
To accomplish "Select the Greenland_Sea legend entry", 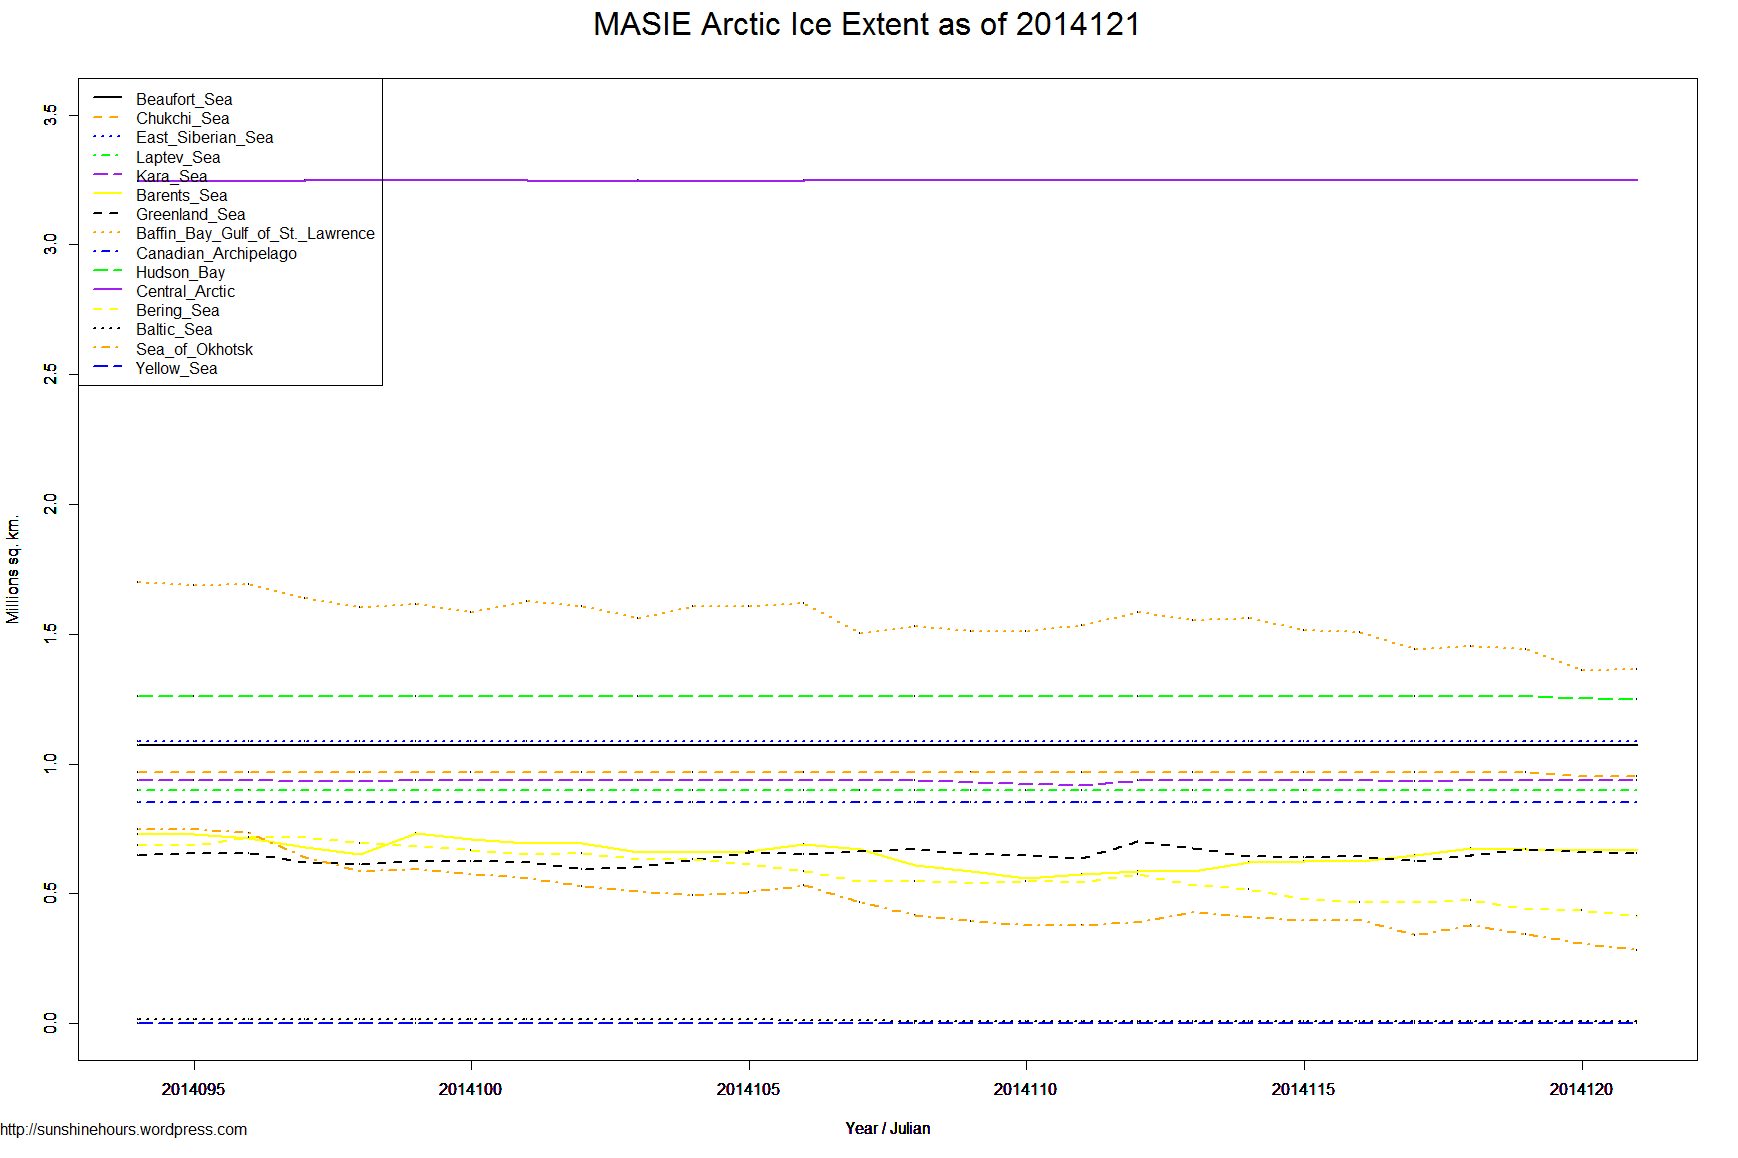I will [x=190, y=214].
